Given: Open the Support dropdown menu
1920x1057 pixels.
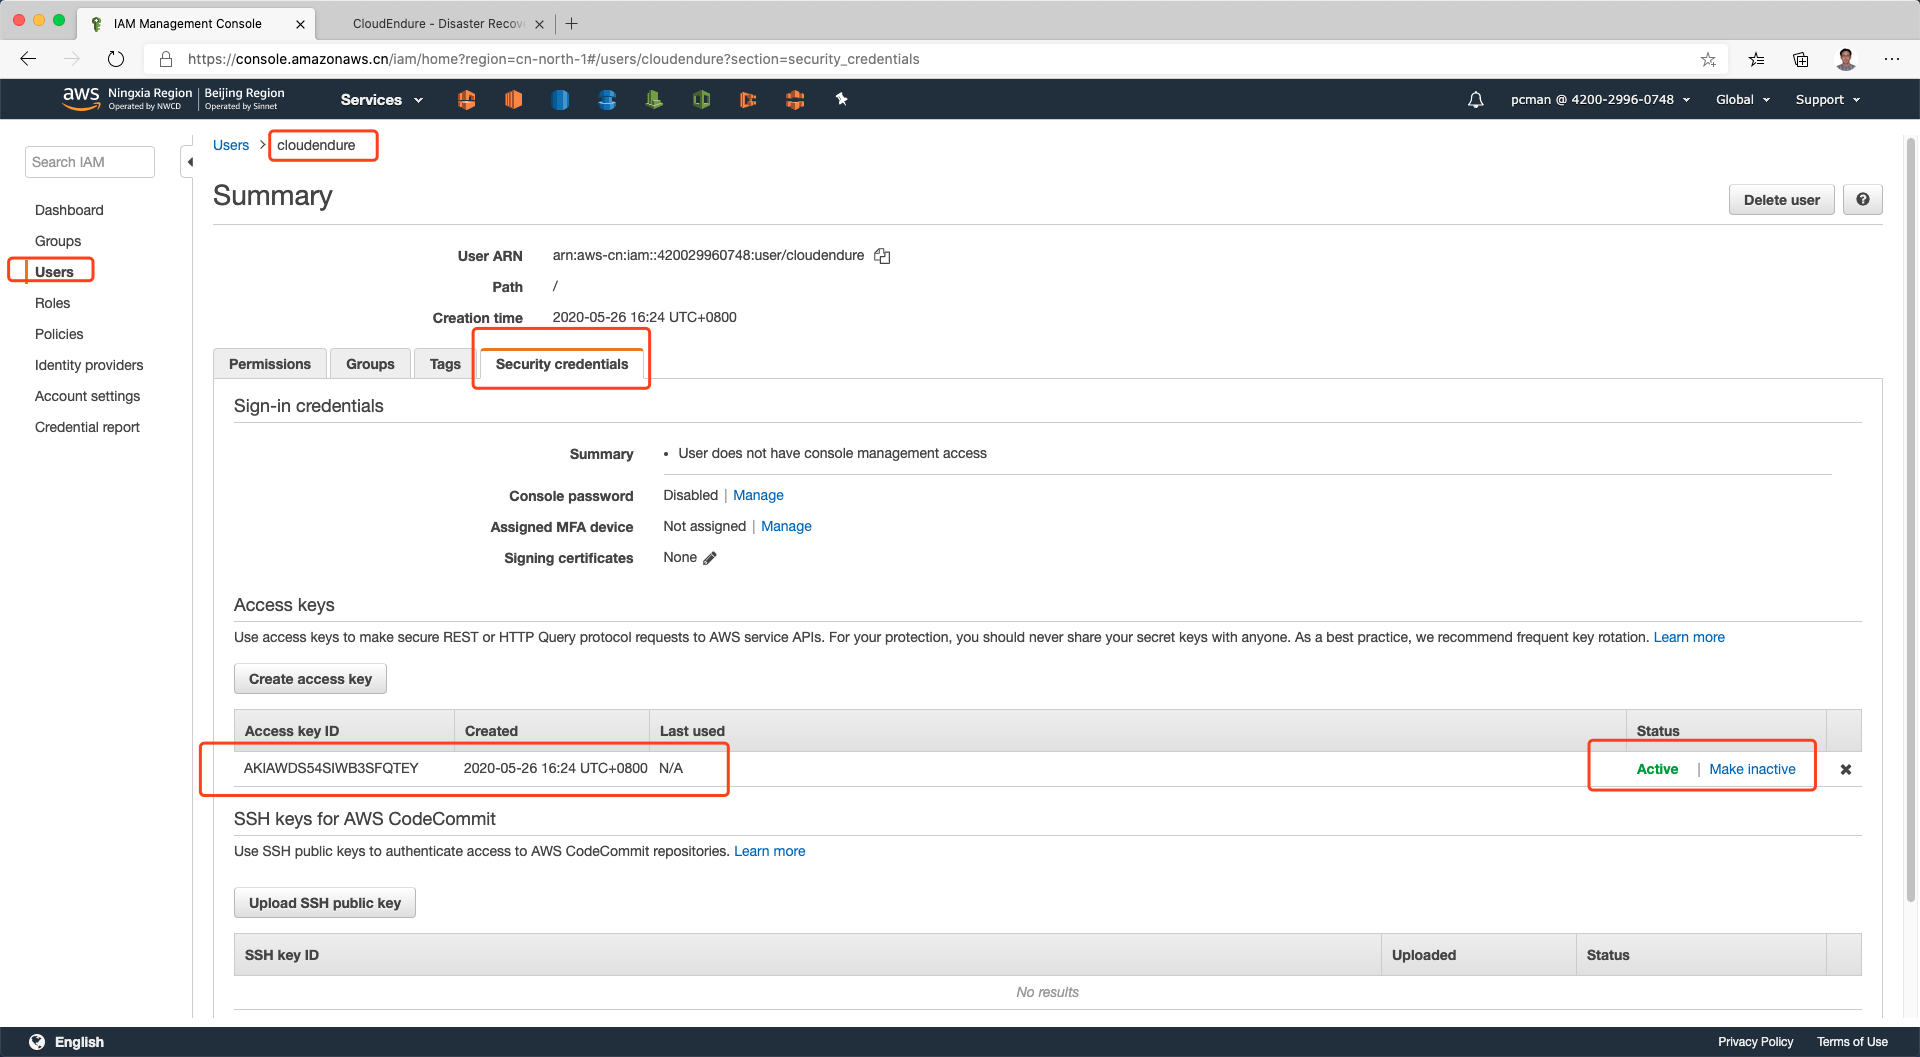Looking at the screenshot, I should [x=1827, y=100].
